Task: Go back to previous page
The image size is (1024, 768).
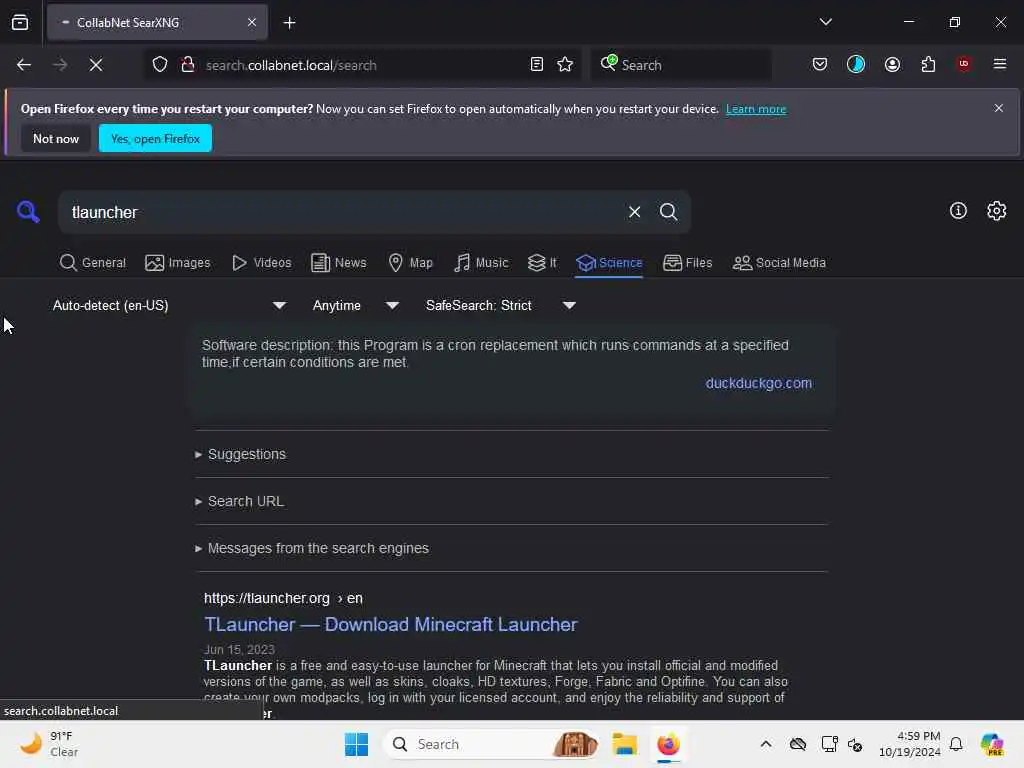Action: pos(24,65)
